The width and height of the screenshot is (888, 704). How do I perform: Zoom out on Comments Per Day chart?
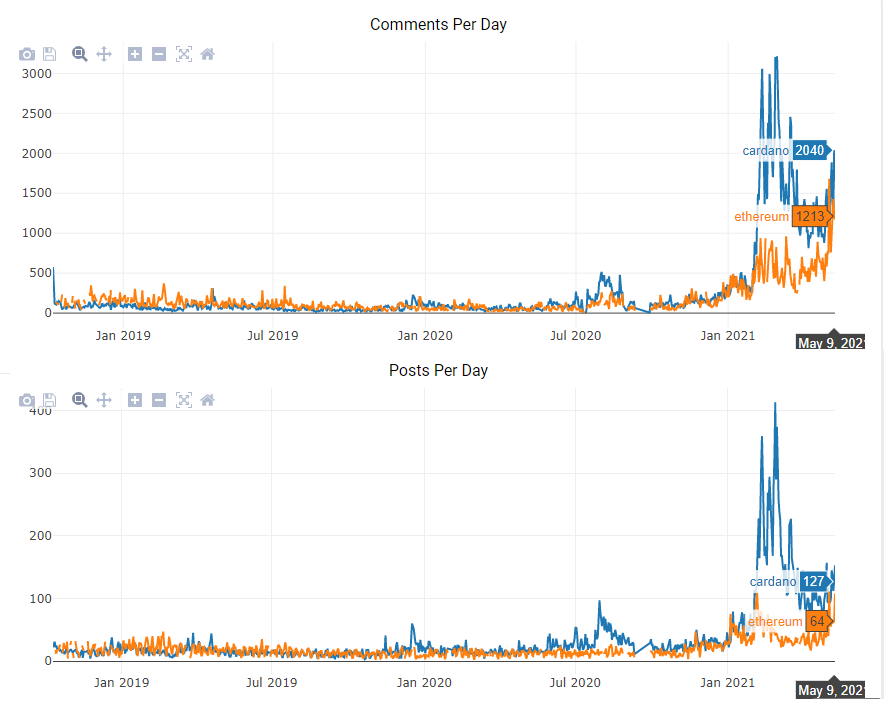pos(159,54)
